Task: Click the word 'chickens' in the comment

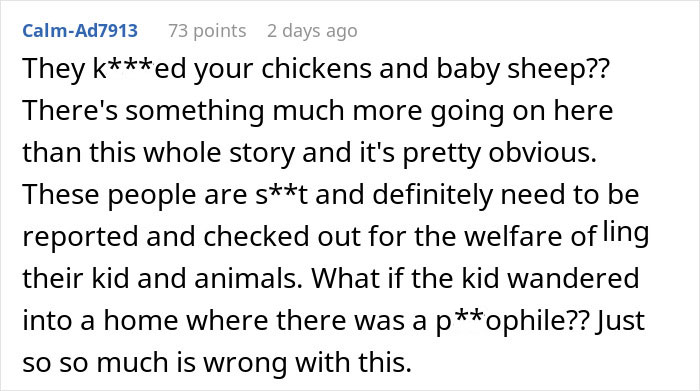Action: point(317,69)
